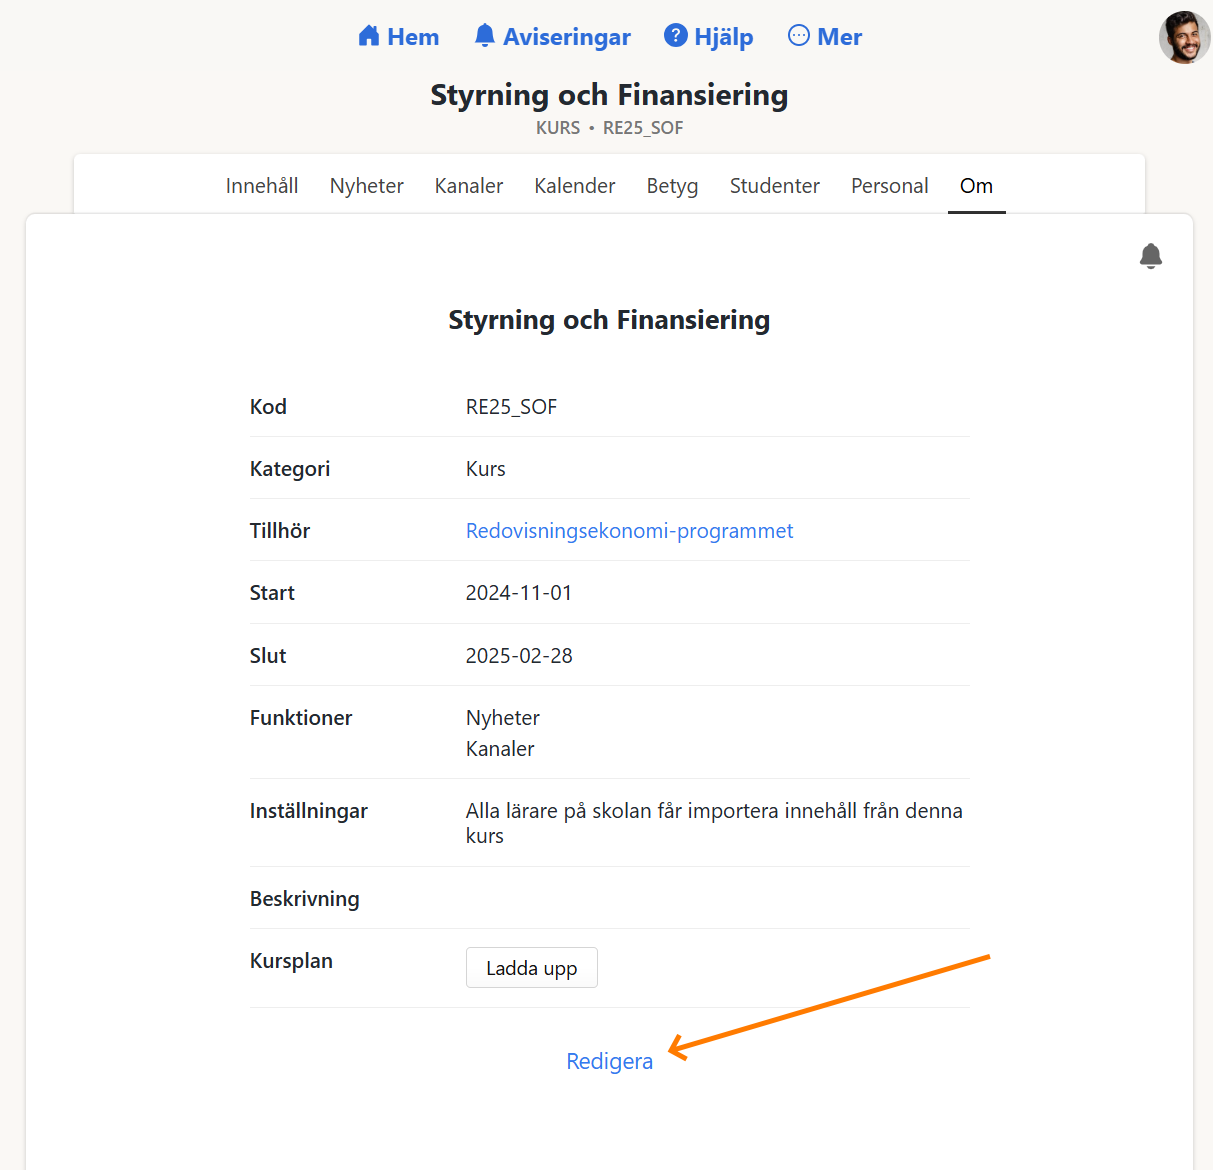
Task: Open the Nyheter tab
Action: [x=367, y=186]
